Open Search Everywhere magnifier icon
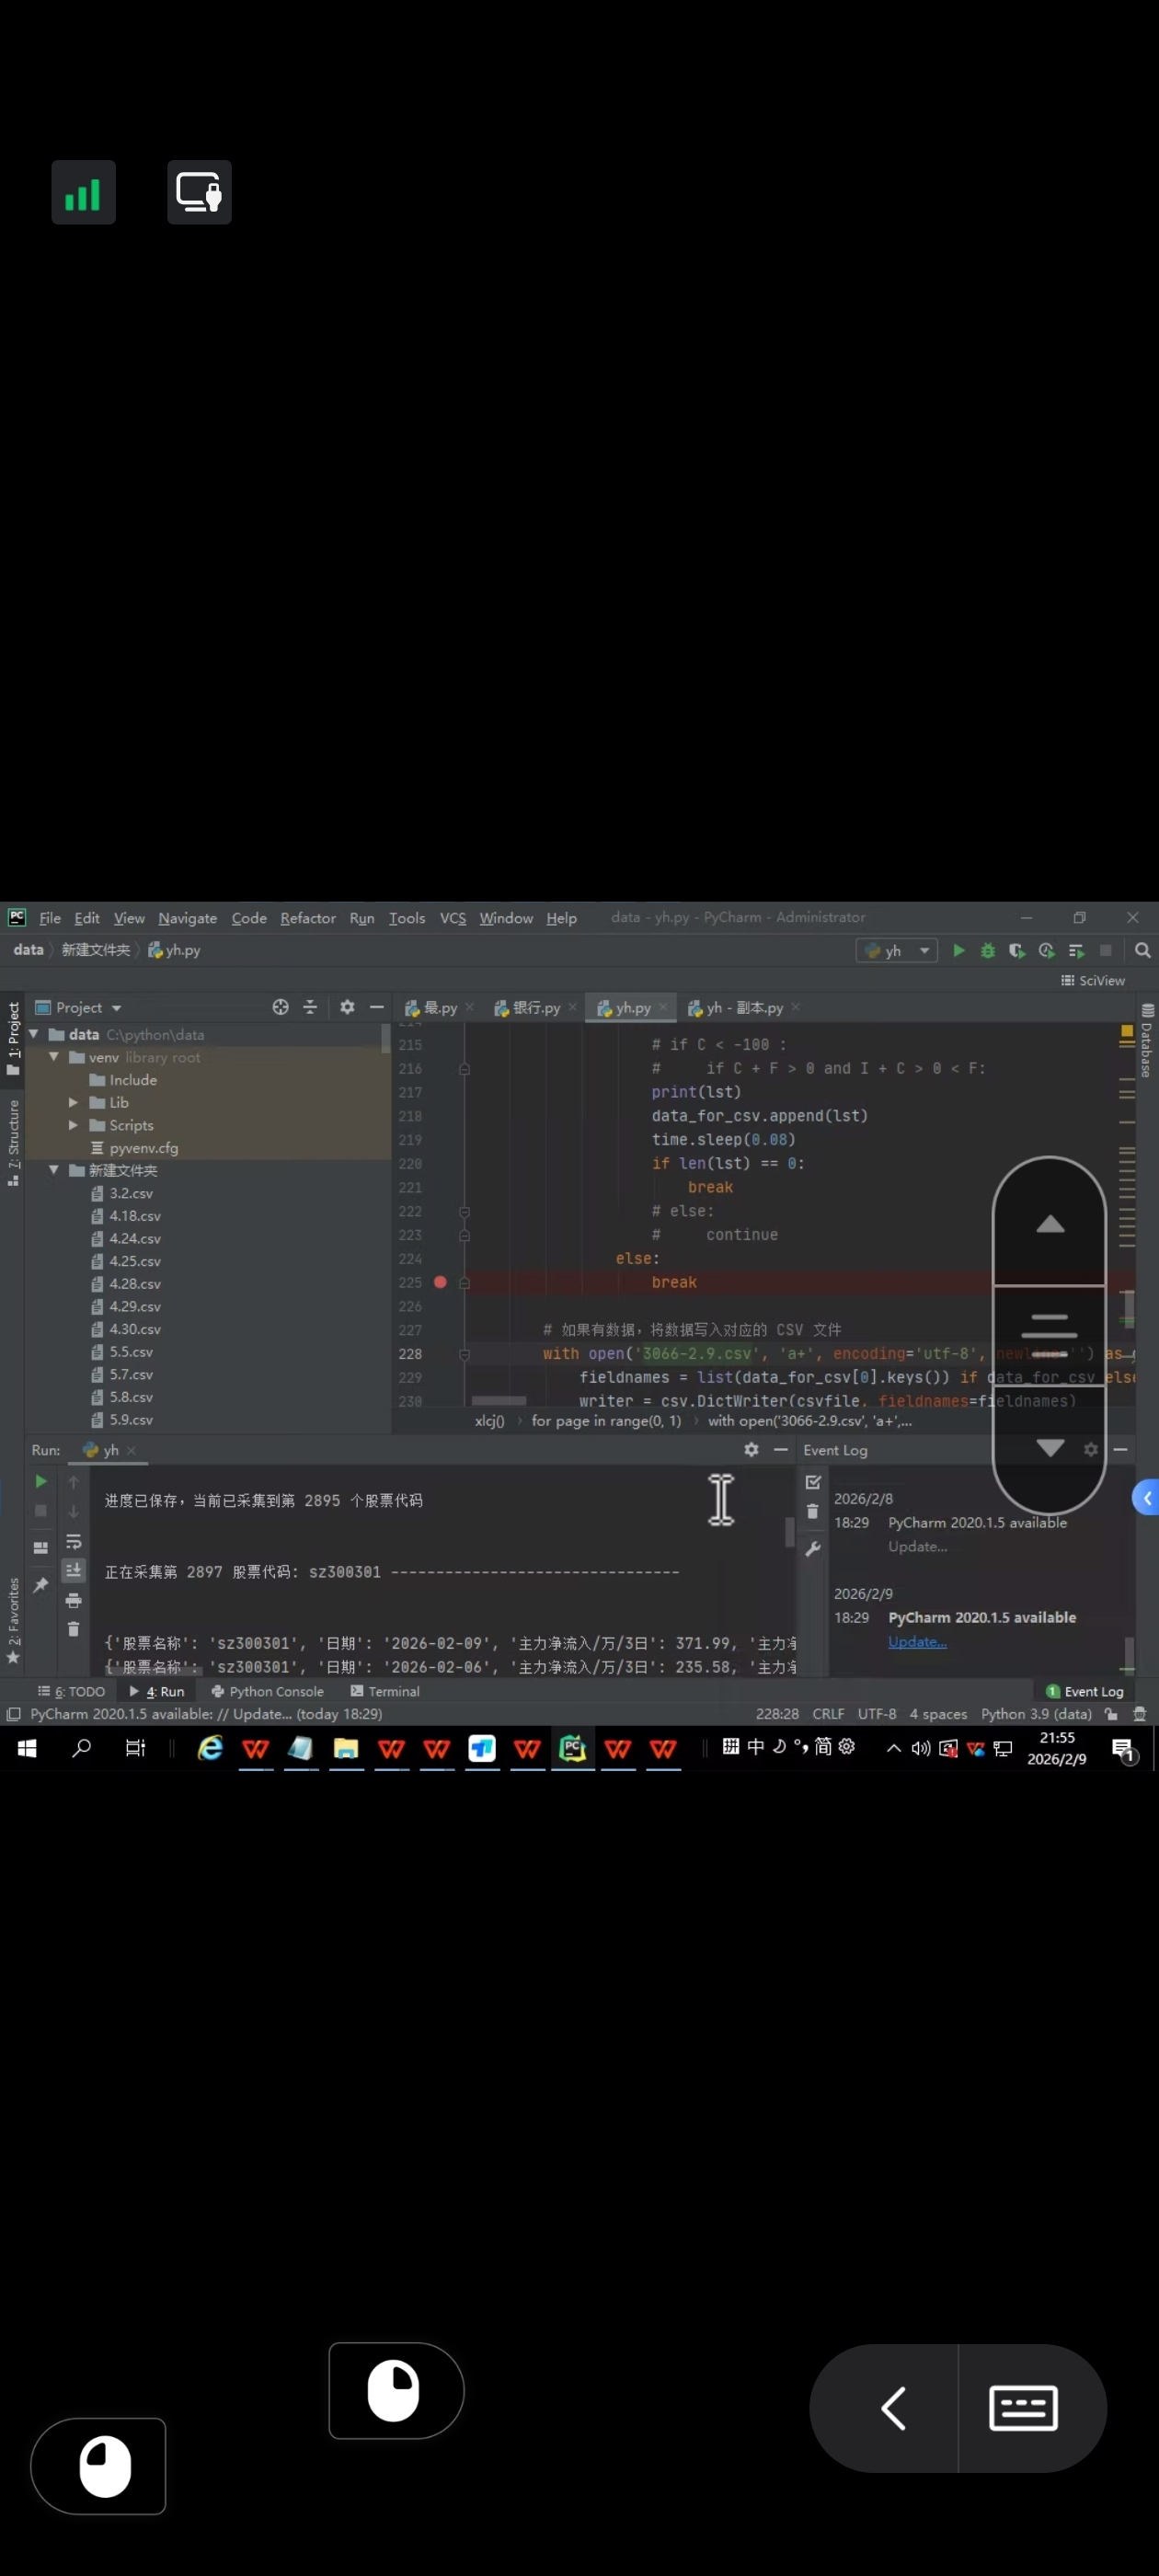The height and width of the screenshot is (2576, 1159). [1142, 950]
